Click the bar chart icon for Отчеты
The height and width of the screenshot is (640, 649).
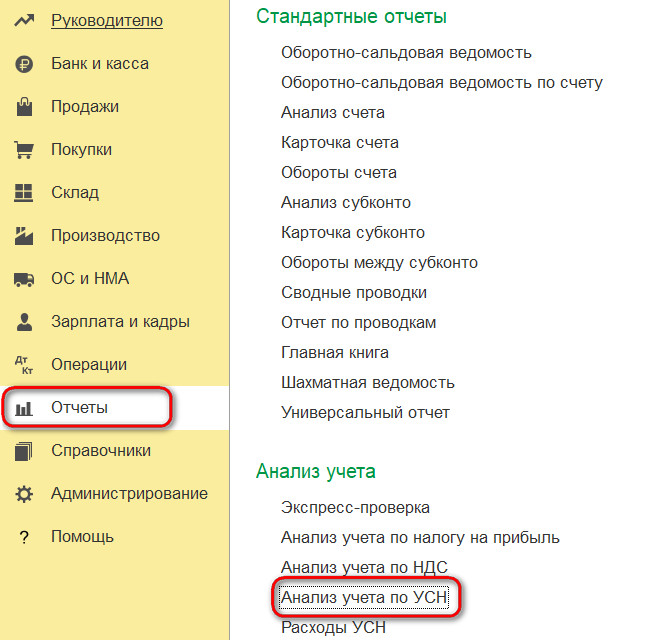coord(24,408)
